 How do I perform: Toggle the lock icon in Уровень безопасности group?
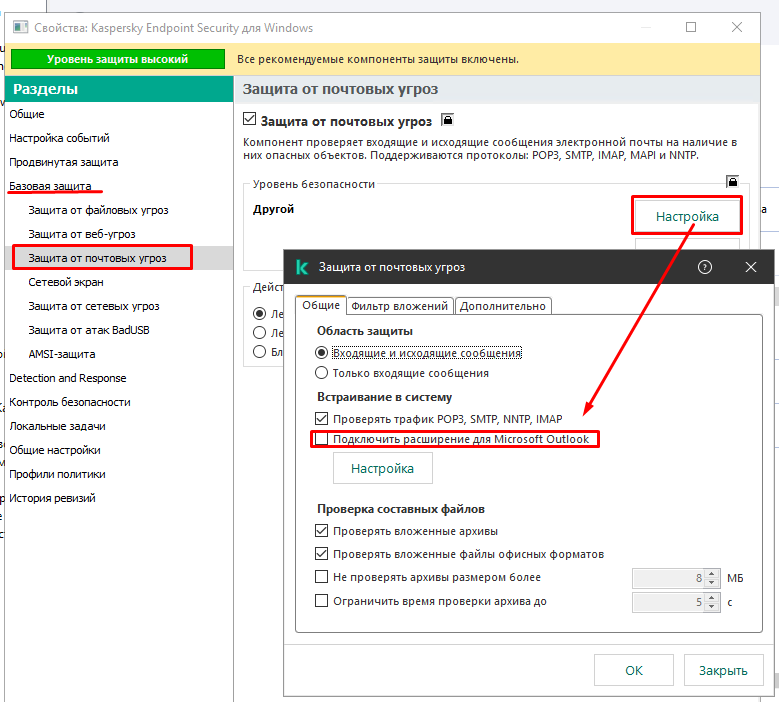point(732,181)
